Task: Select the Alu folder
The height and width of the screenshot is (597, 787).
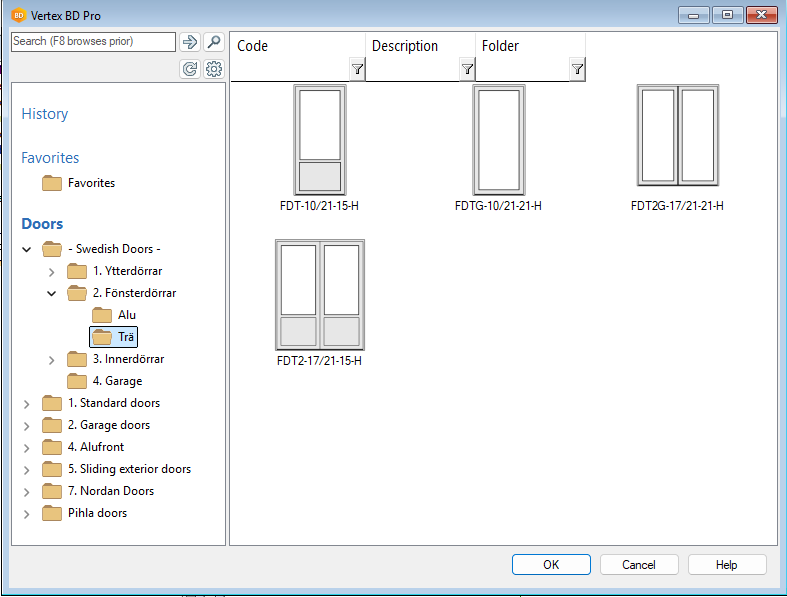Action: [126, 315]
